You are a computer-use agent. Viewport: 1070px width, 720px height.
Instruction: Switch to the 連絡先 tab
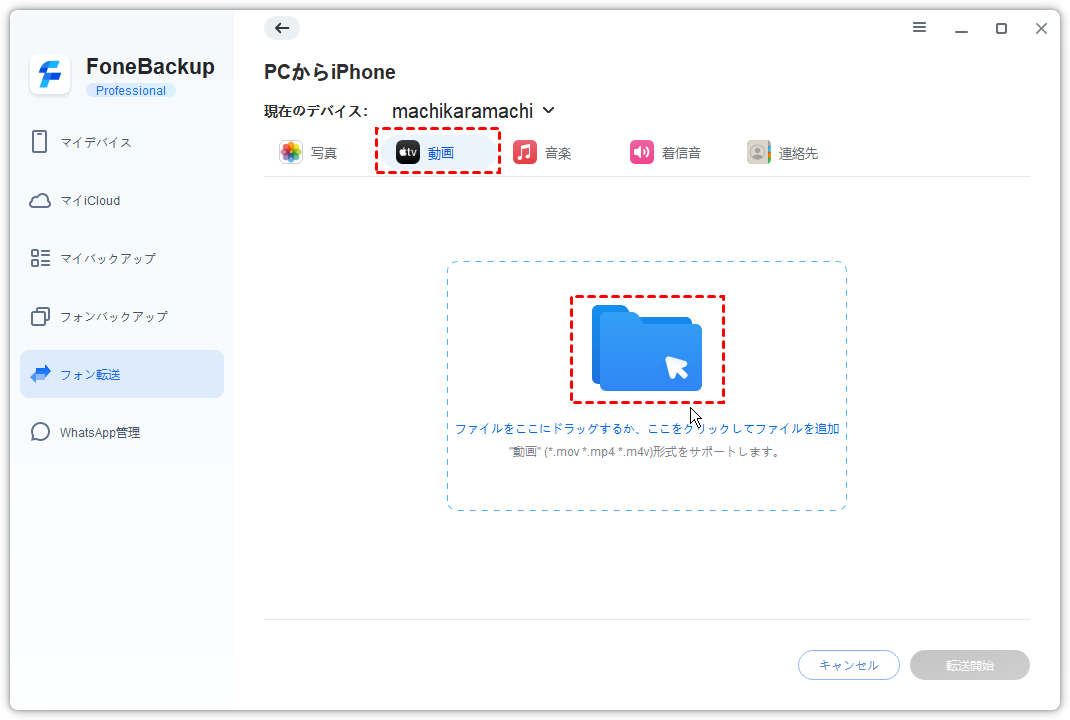[783, 152]
